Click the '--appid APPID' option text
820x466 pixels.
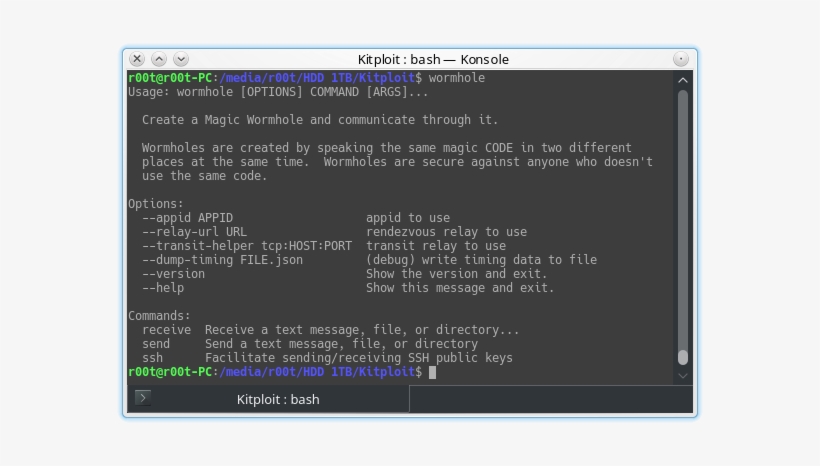[187, 218]
